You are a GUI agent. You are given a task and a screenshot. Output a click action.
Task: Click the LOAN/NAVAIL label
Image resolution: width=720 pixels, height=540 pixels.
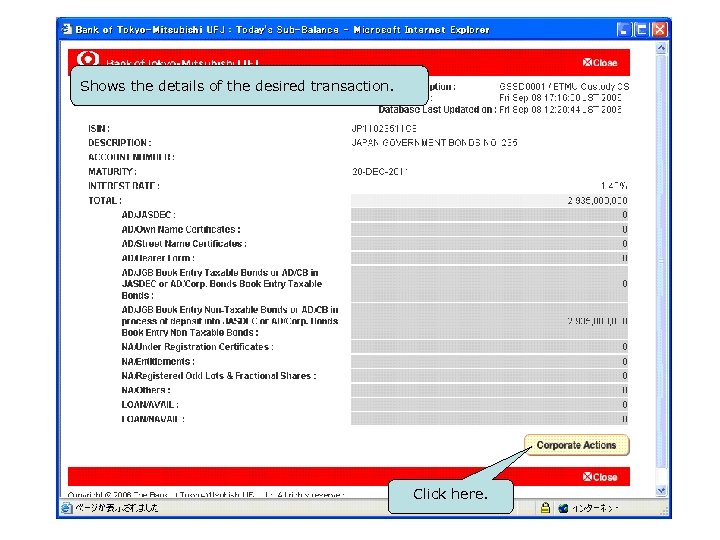point(153,419)
